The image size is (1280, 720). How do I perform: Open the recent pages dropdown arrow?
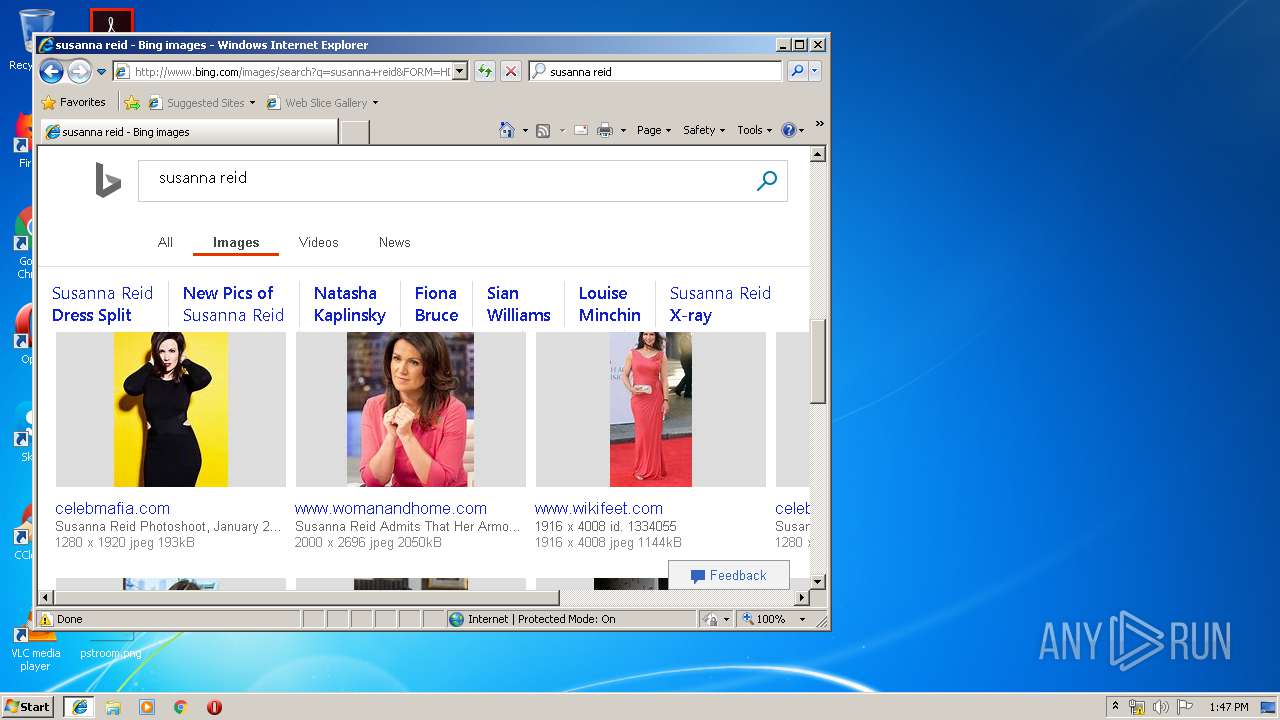point(101,72)
